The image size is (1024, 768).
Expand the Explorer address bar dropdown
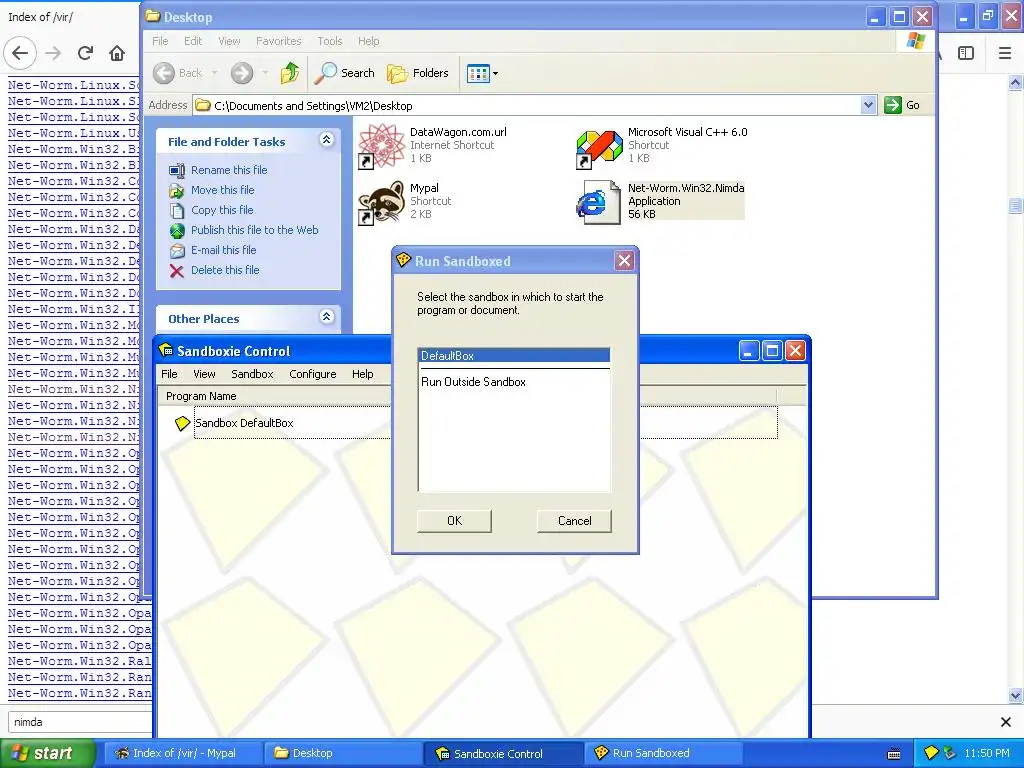(868, 105)
